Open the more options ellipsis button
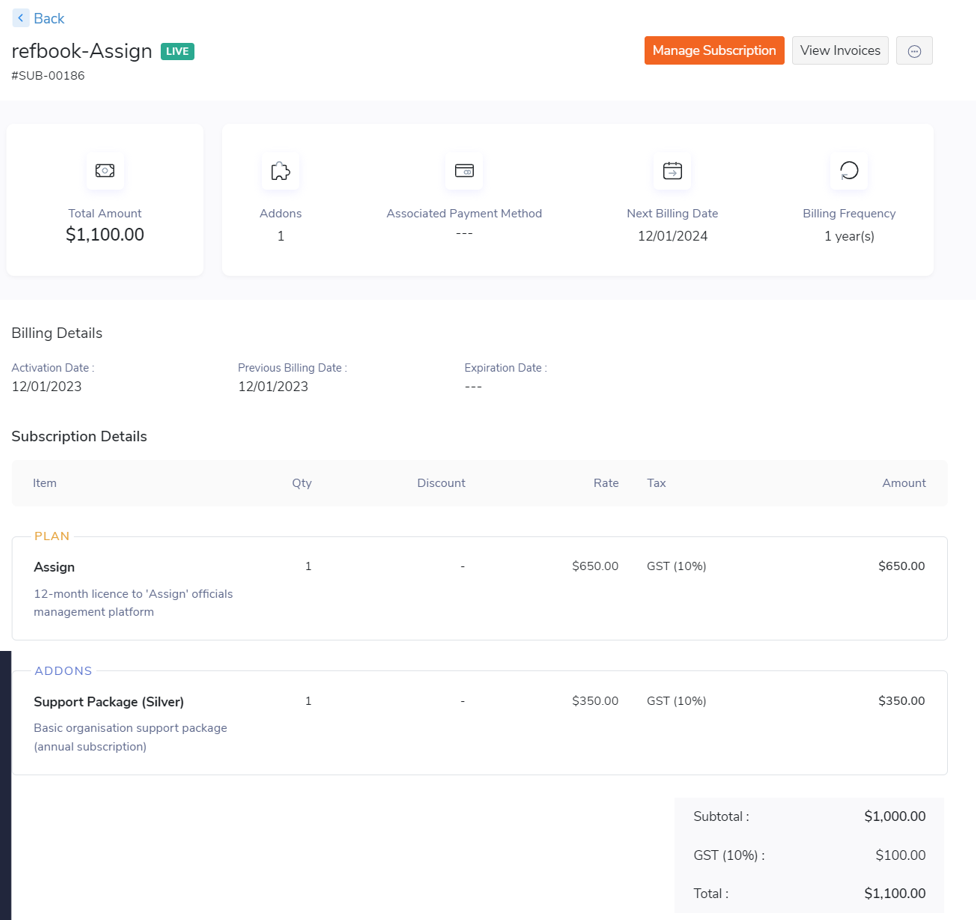 click(x=914, y=51)
